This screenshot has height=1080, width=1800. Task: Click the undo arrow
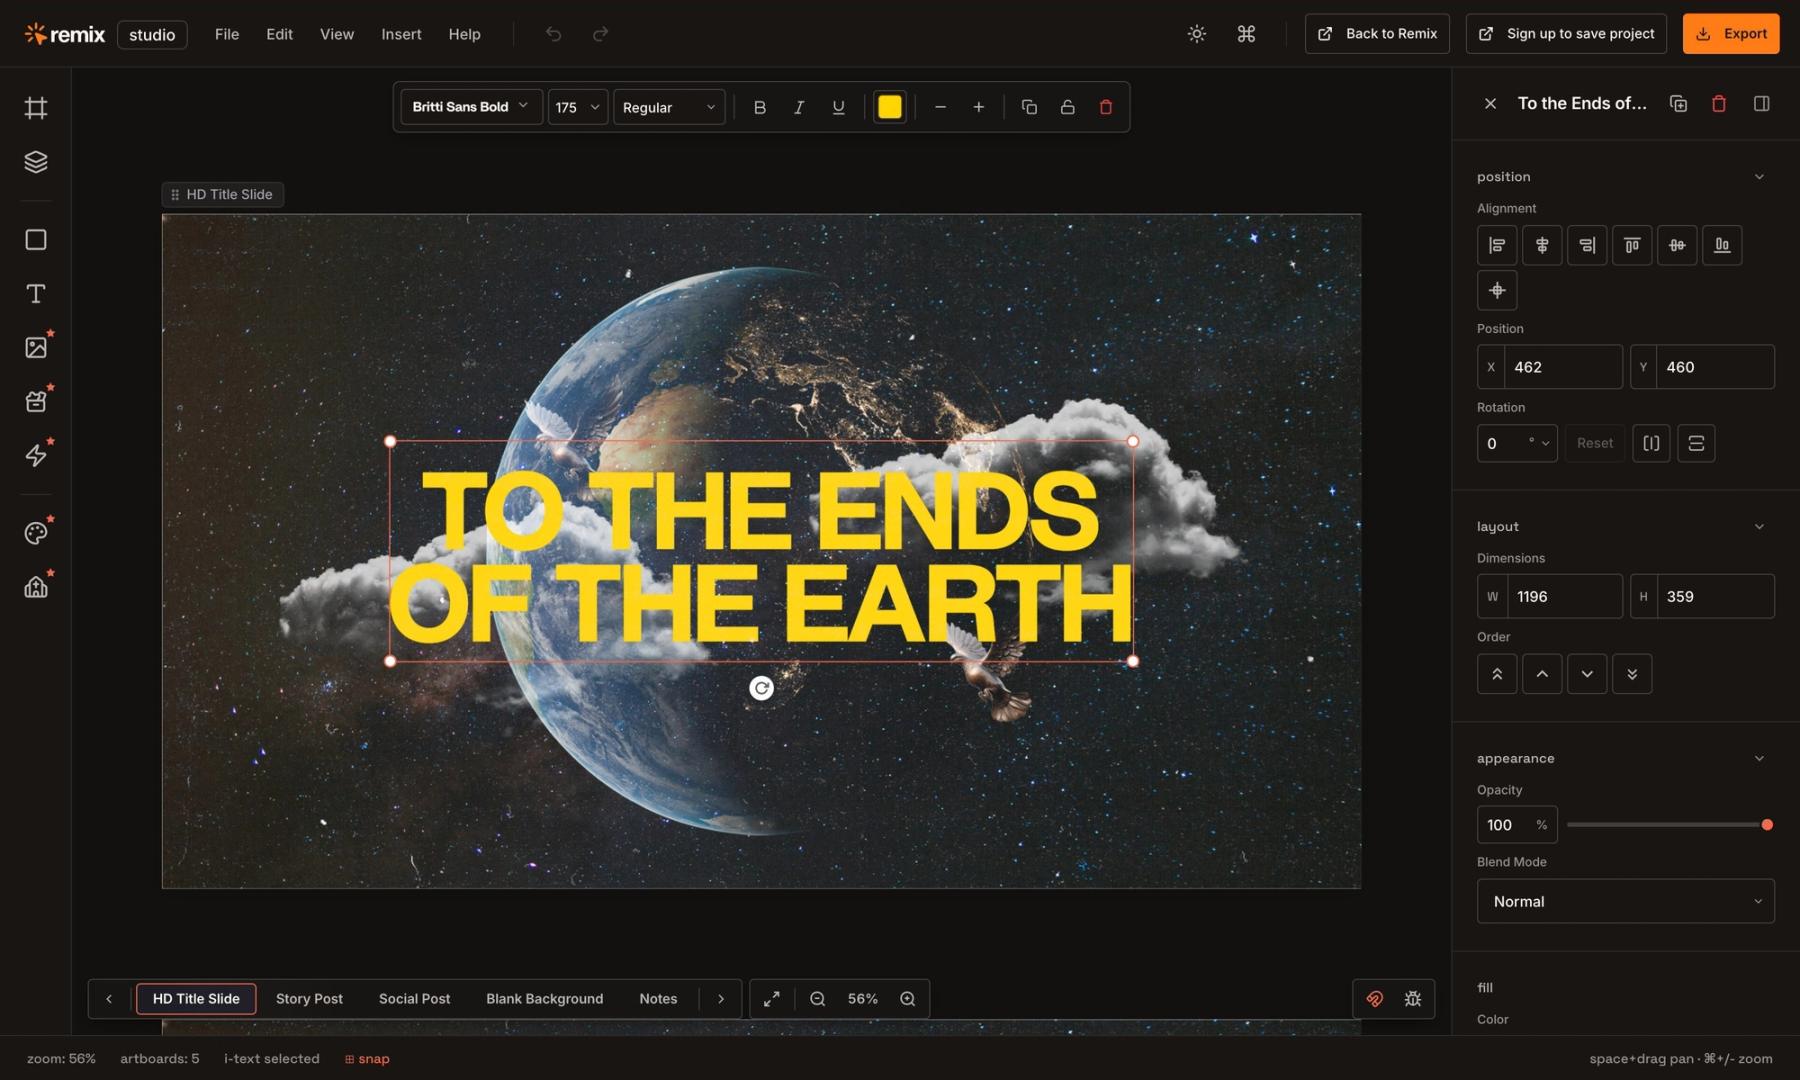tap(553, 34)
